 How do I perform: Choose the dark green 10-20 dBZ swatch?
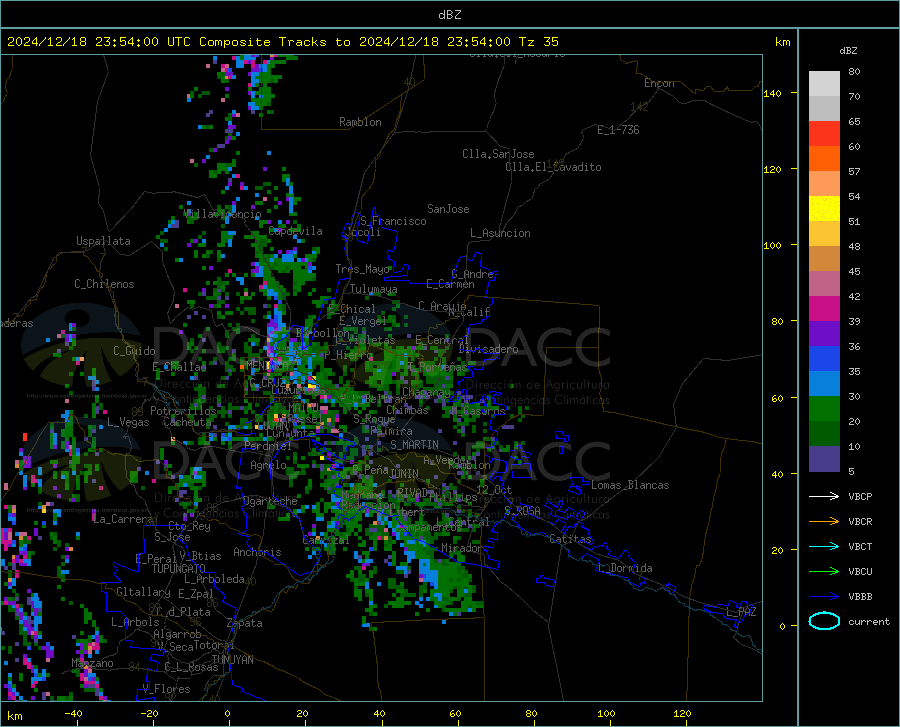tap(824, 434)
